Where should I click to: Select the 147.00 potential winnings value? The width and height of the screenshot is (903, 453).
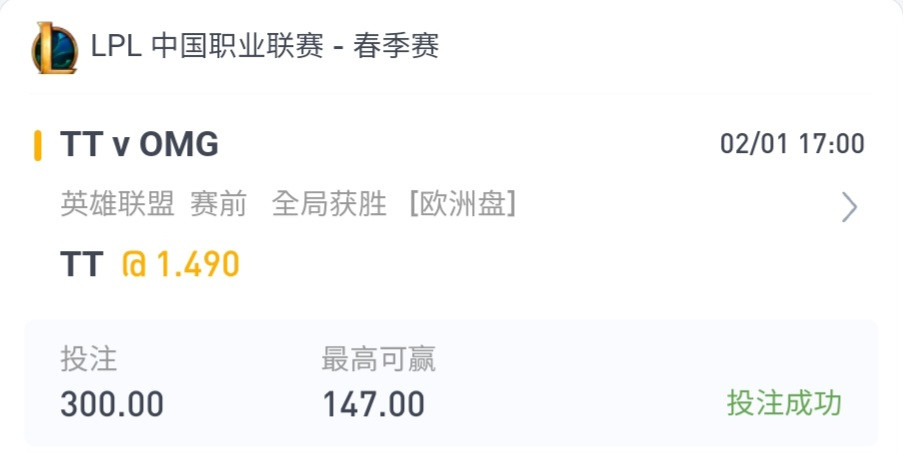(x=373, y=403)
